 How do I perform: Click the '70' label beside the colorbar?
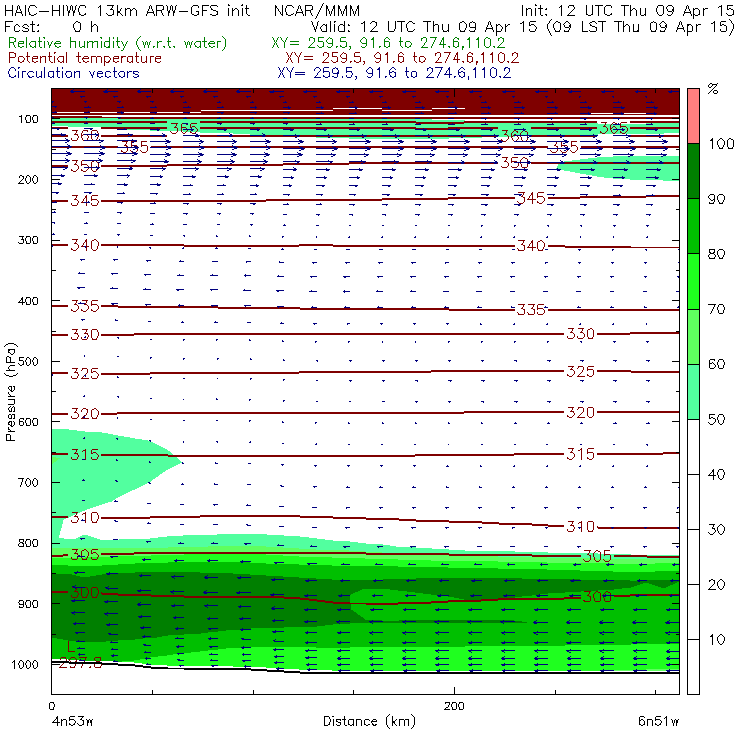click(716, 309)
